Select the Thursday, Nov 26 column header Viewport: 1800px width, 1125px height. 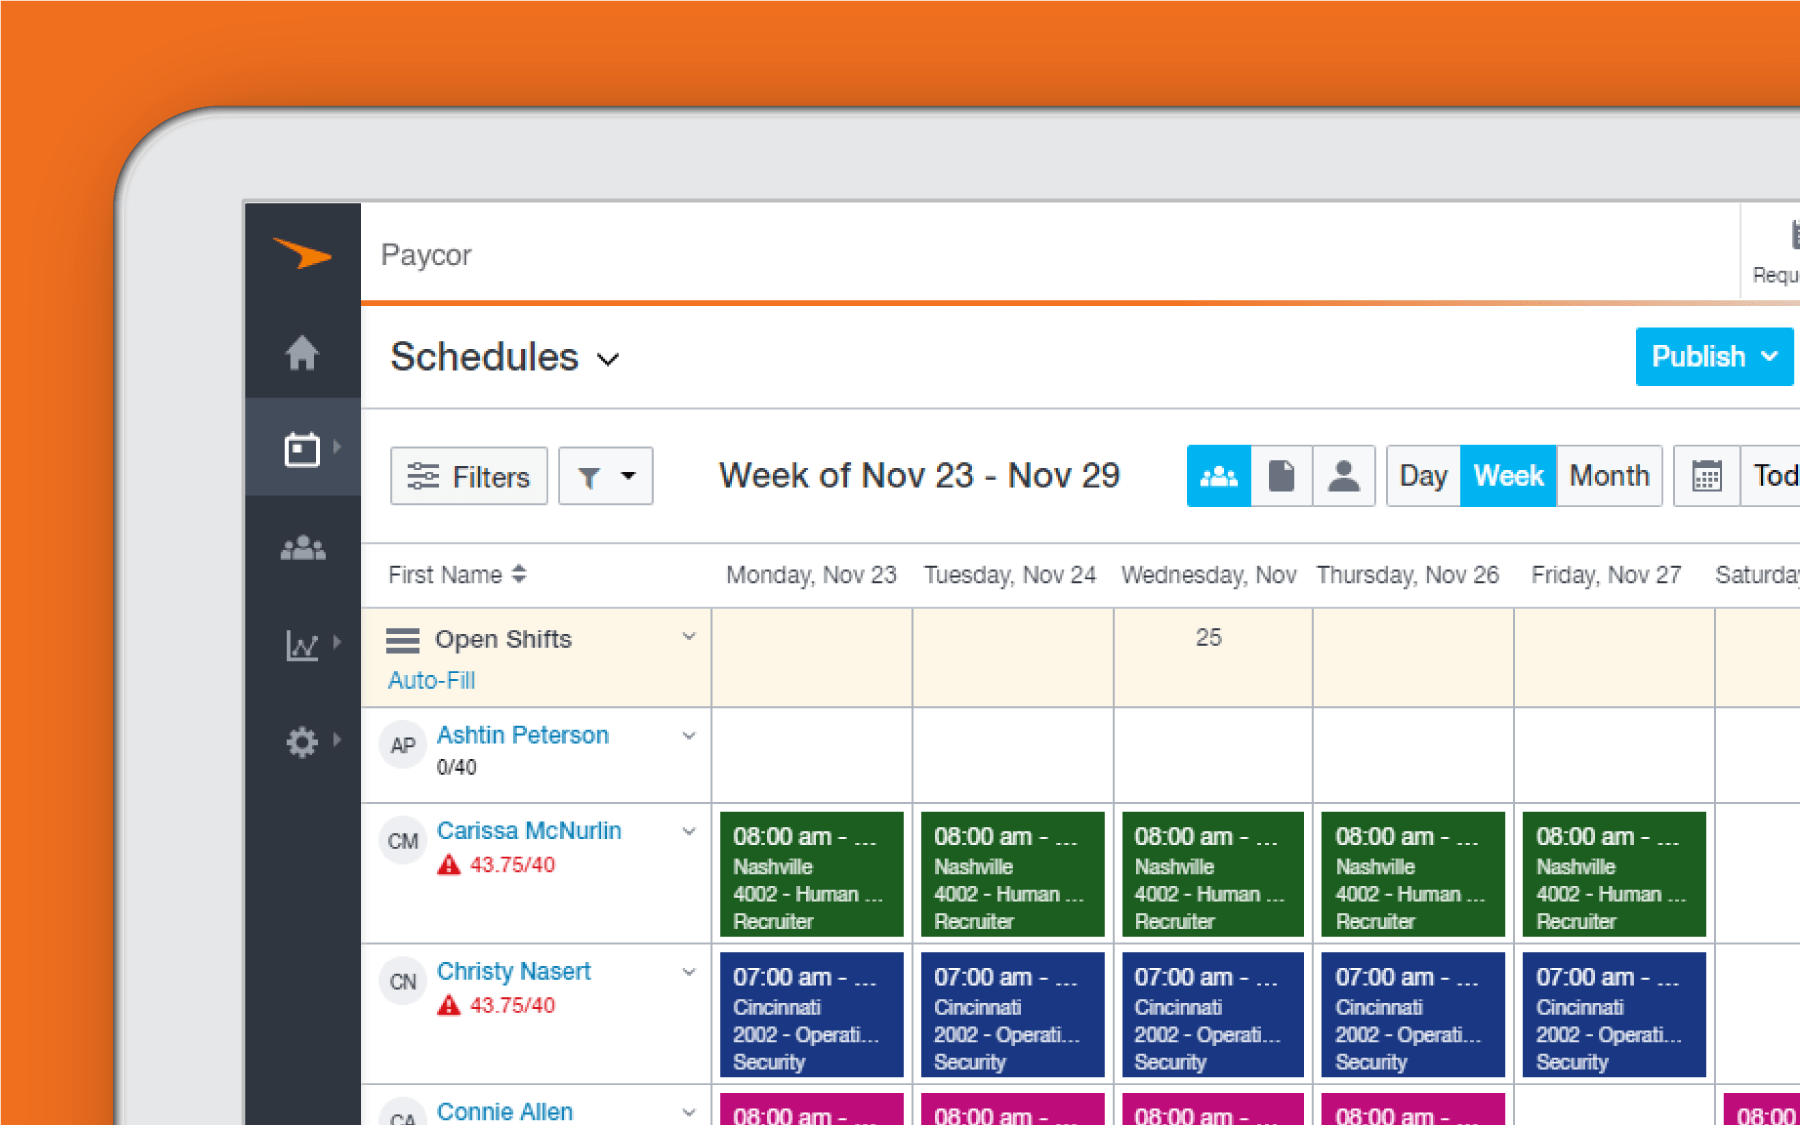click(1407, 575)
